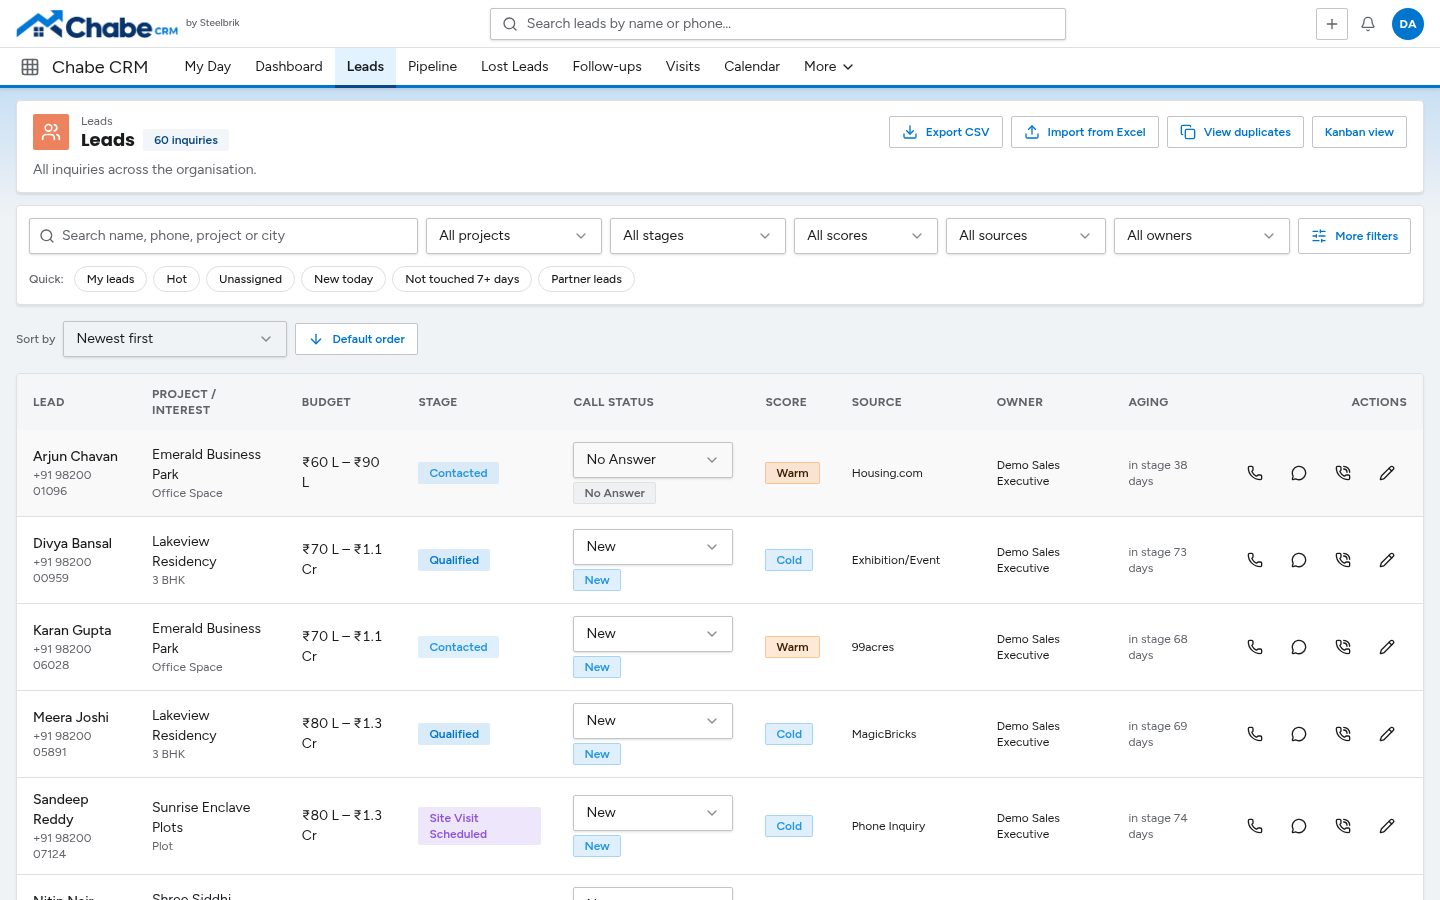Open chat bubble icon for Meera Joshi
Screen dimensions: 1440x900
click(x=1299, y=734)
